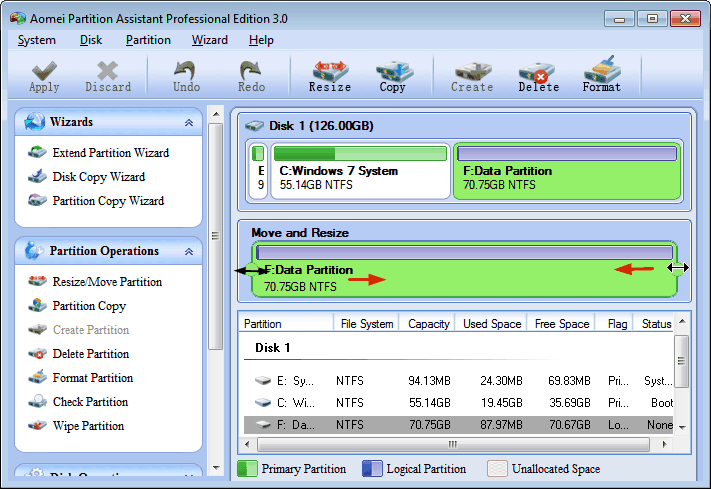Select the F:Data Partition block on Disk 1

(x=567, y=171)
